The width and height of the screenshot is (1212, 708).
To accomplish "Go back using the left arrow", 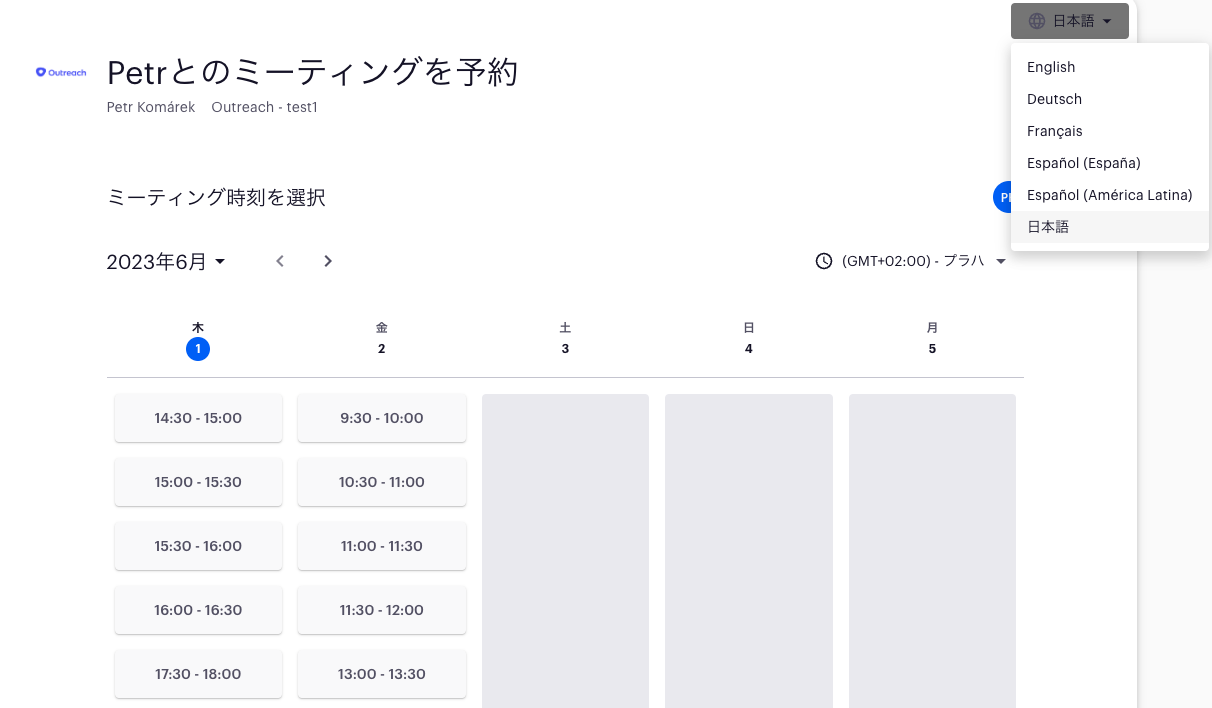I will tap(280, 261).
